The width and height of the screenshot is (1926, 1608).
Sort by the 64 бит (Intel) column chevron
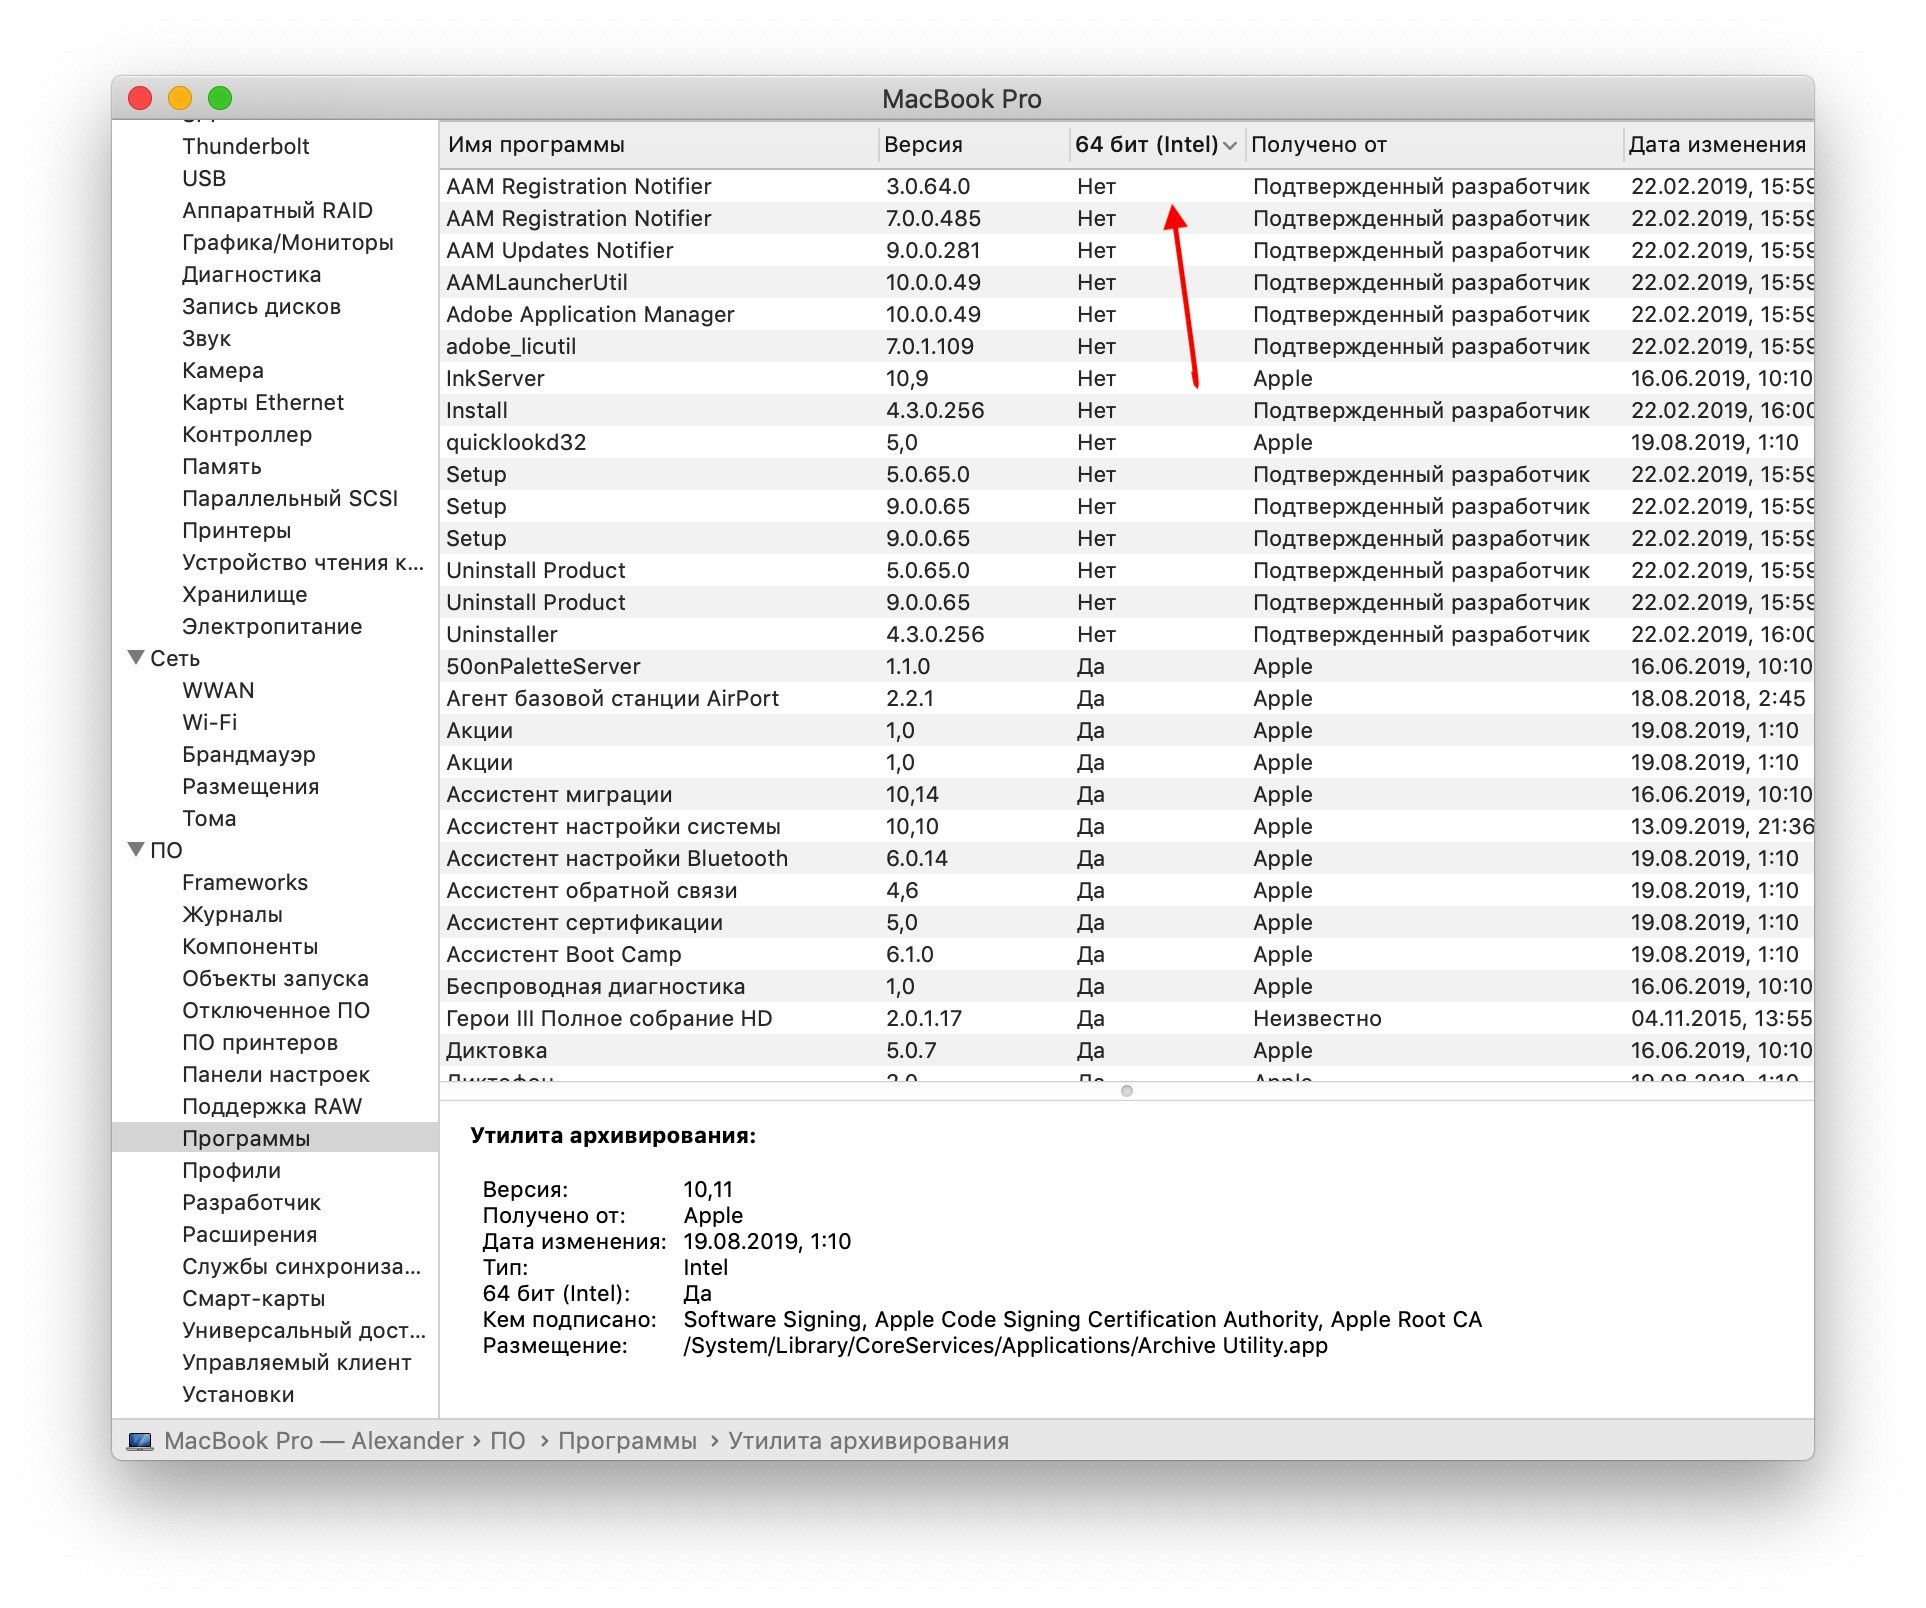(1230, 146)
